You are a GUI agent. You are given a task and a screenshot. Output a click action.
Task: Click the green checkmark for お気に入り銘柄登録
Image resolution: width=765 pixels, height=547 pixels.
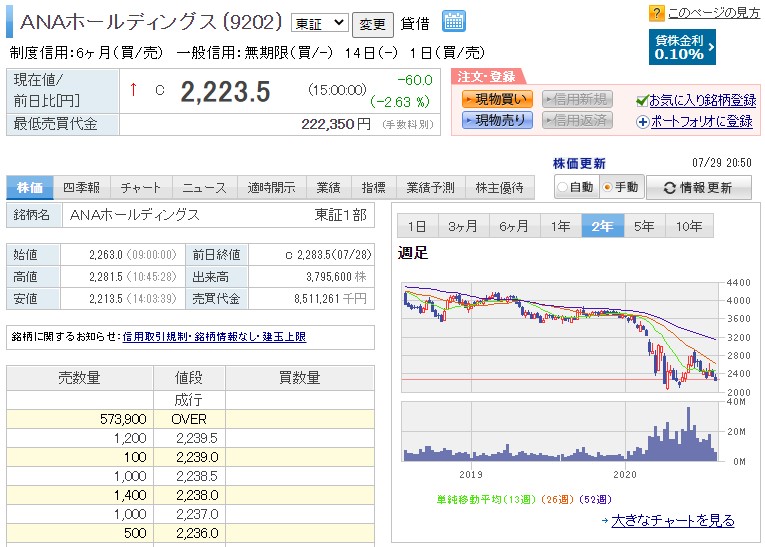click(x=642, y=101)
